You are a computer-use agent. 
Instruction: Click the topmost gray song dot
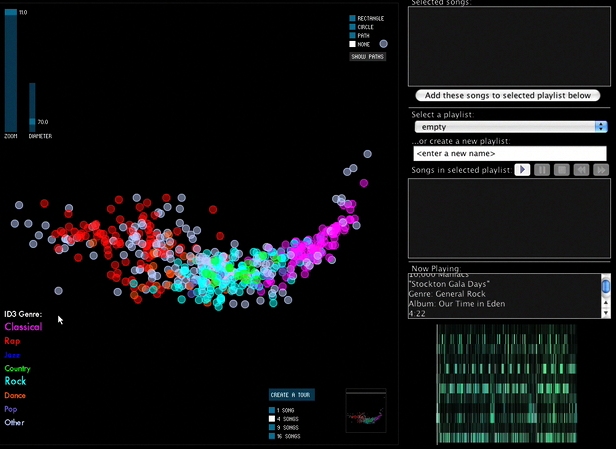pos(367,154)
